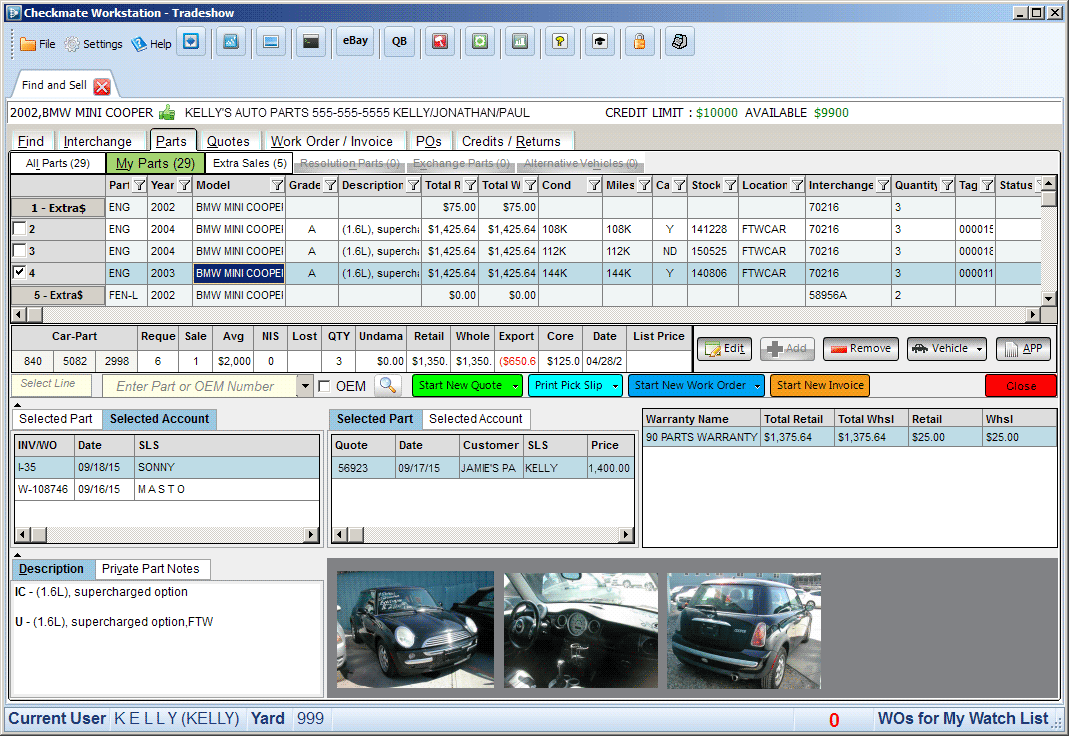Check the checkbox for parts row 2
The image size is (1069, 736).
pos(20,229)
